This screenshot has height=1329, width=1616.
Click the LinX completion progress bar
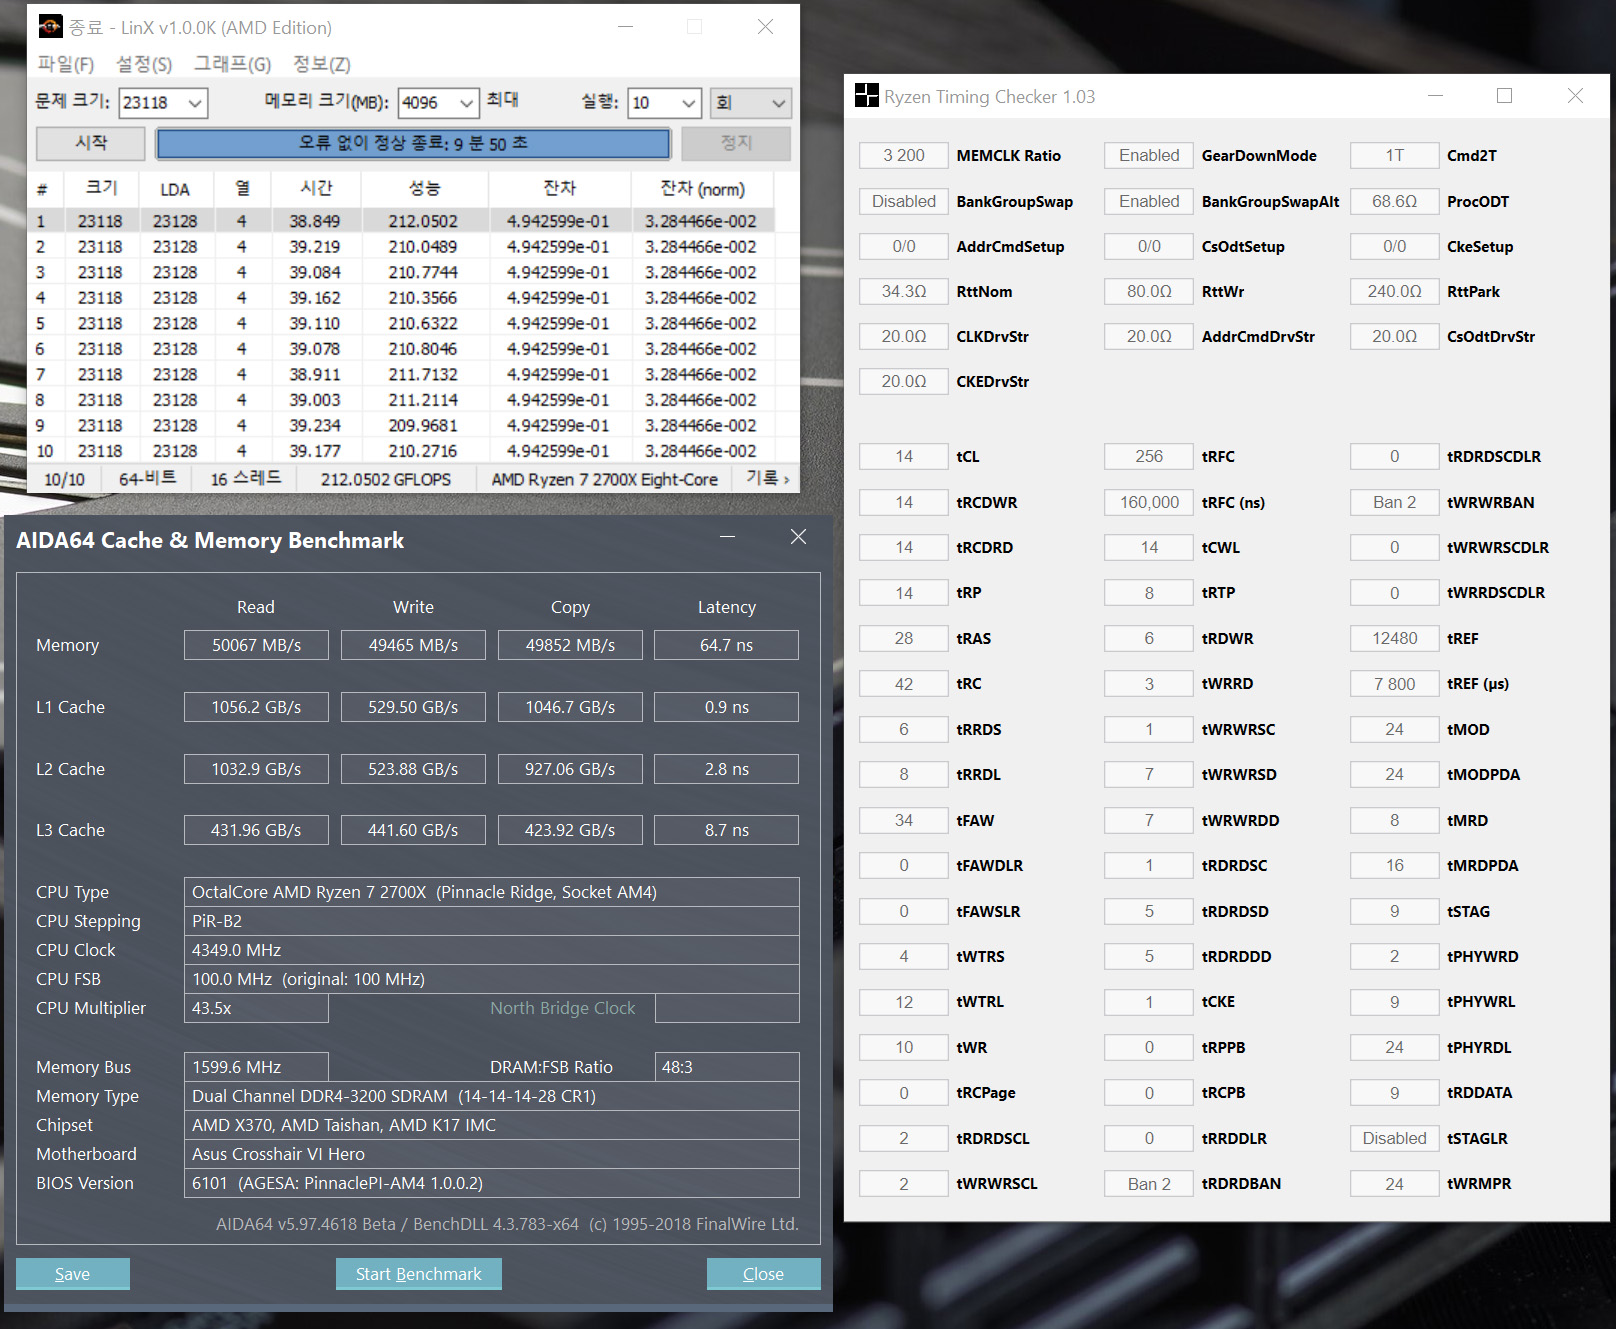point(413,143)
